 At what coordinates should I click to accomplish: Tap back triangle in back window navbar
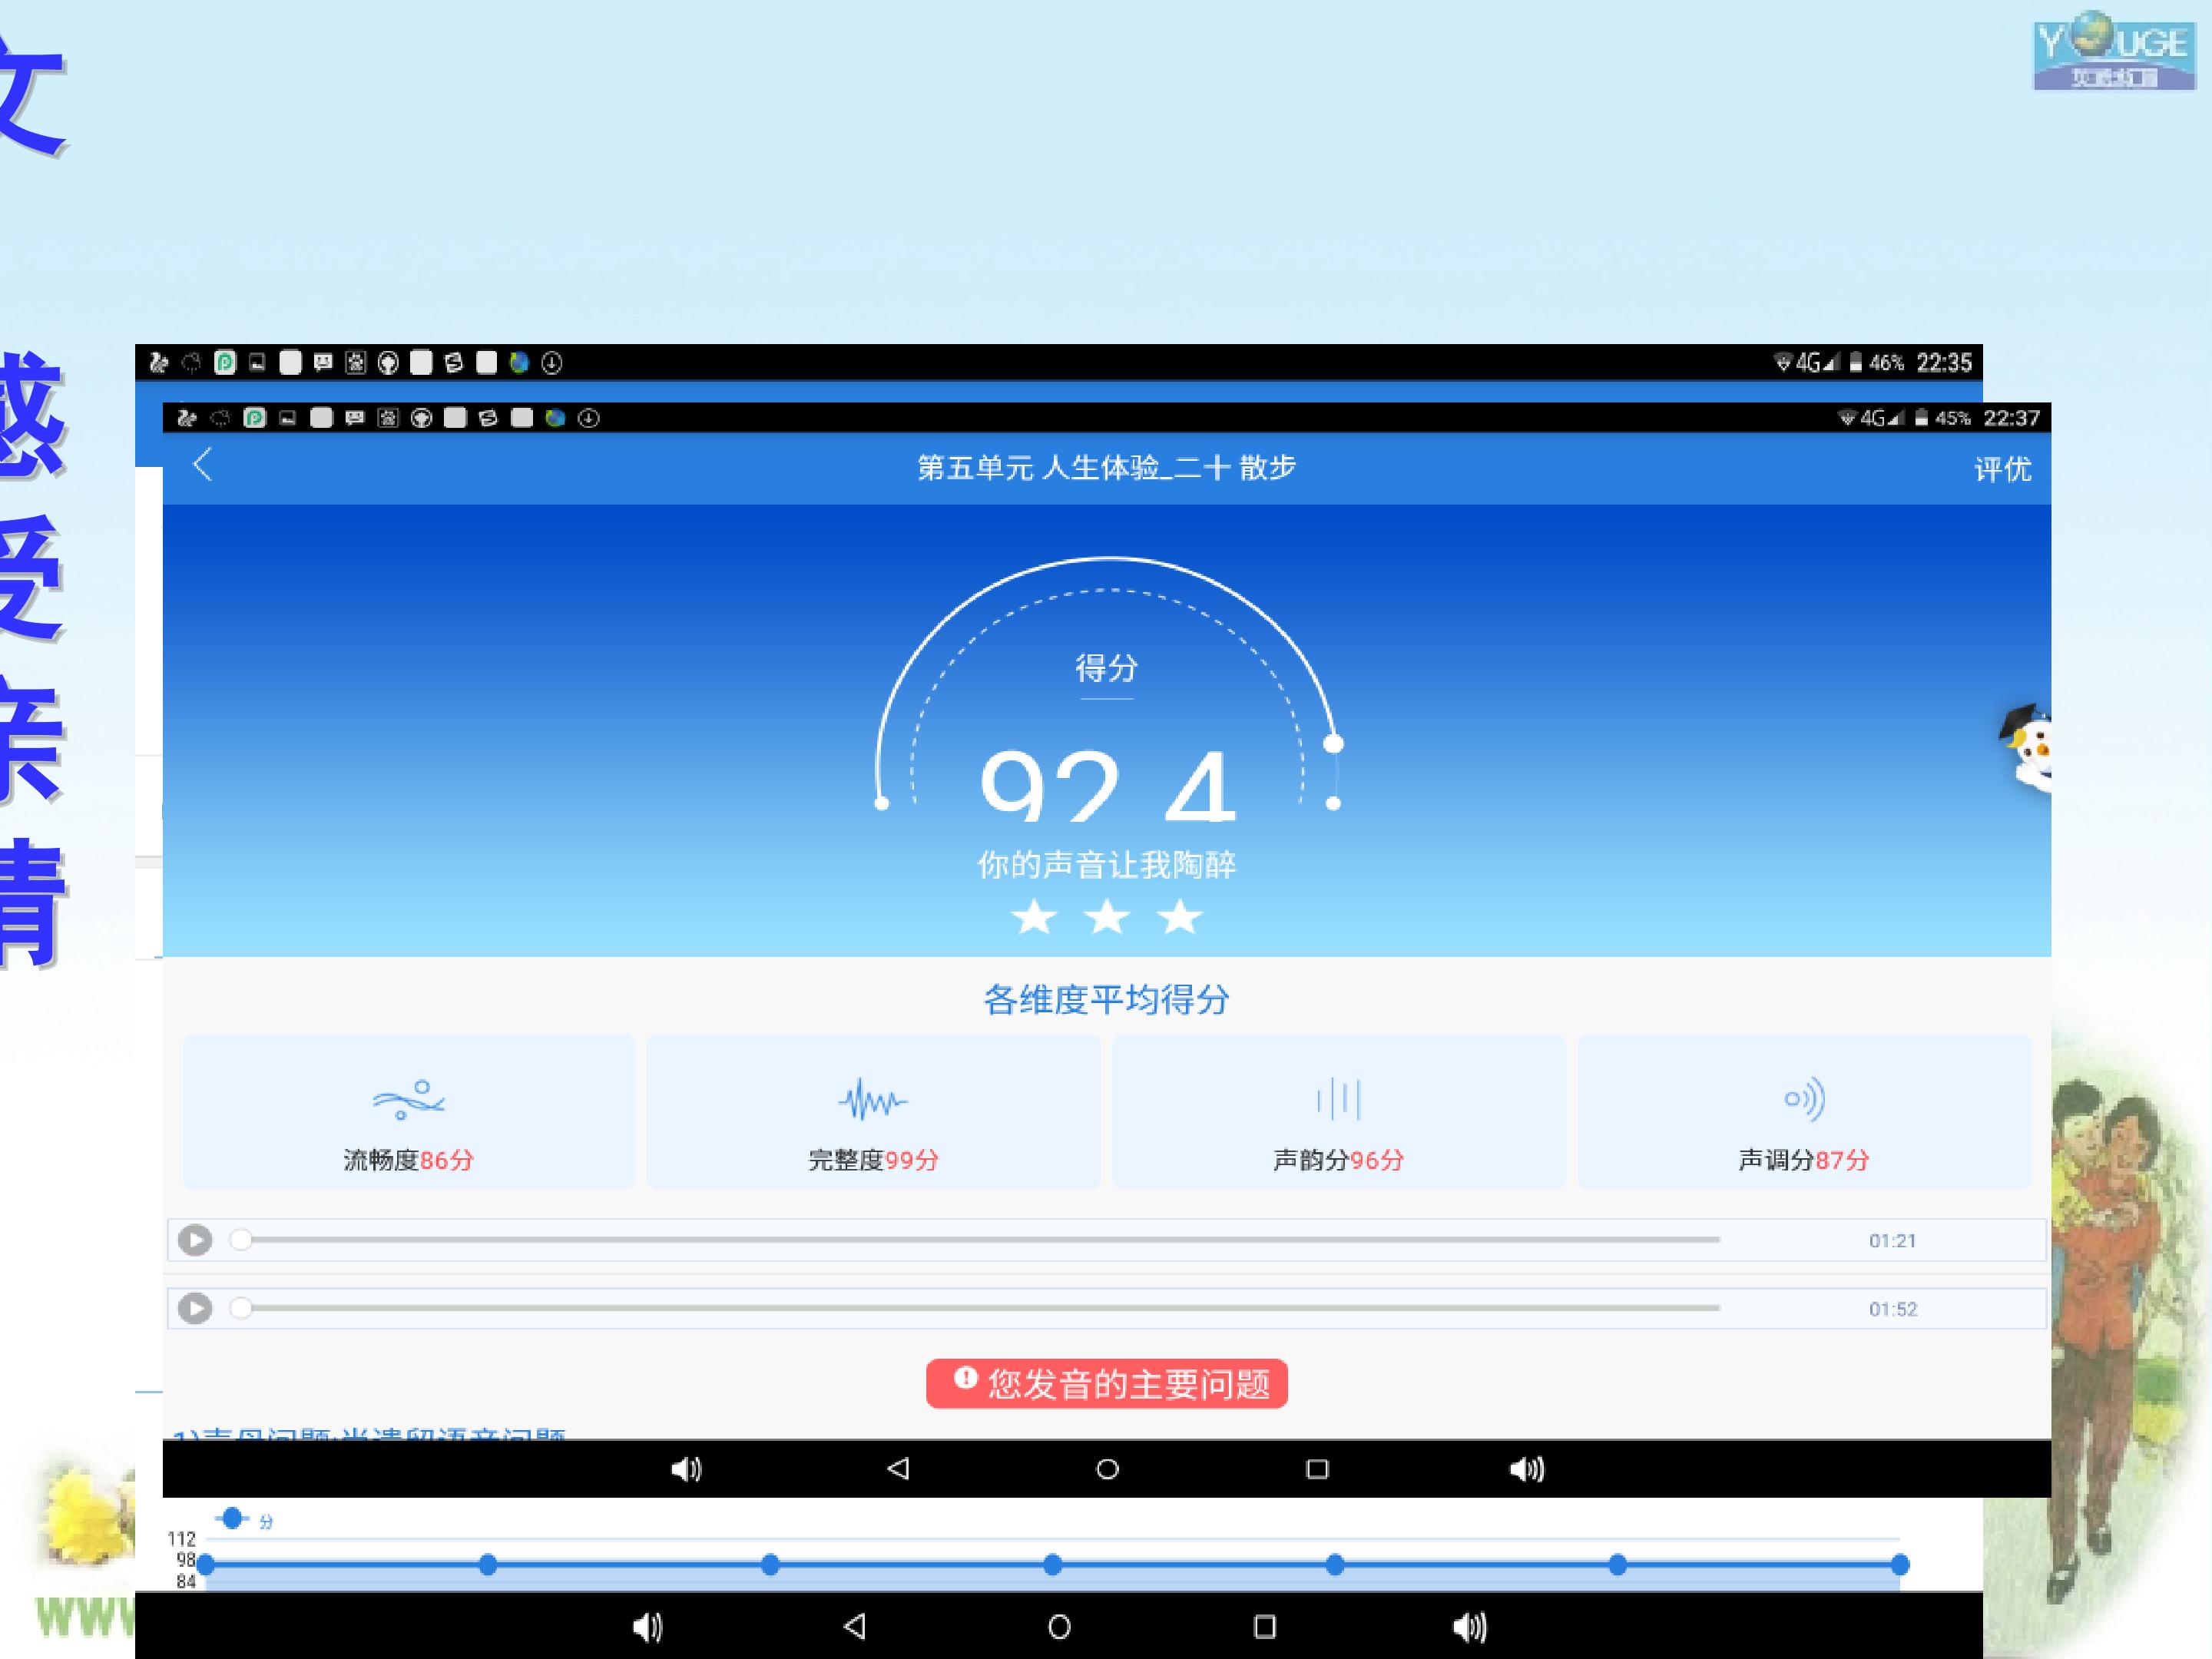(855, 1627)
